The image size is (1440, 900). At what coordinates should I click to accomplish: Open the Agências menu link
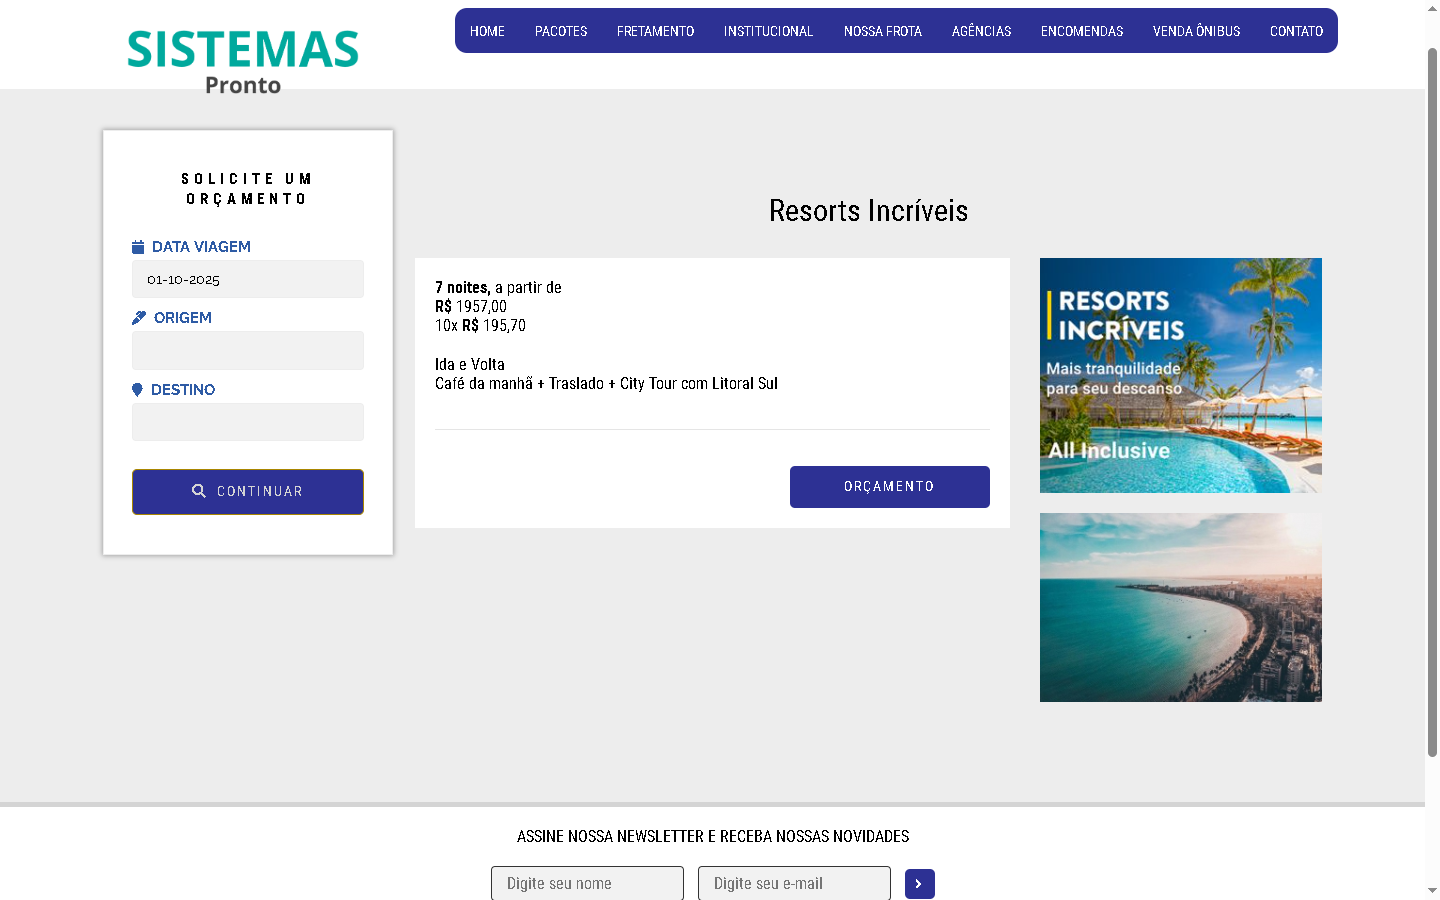pyautogui.click(x=981, y=31)
